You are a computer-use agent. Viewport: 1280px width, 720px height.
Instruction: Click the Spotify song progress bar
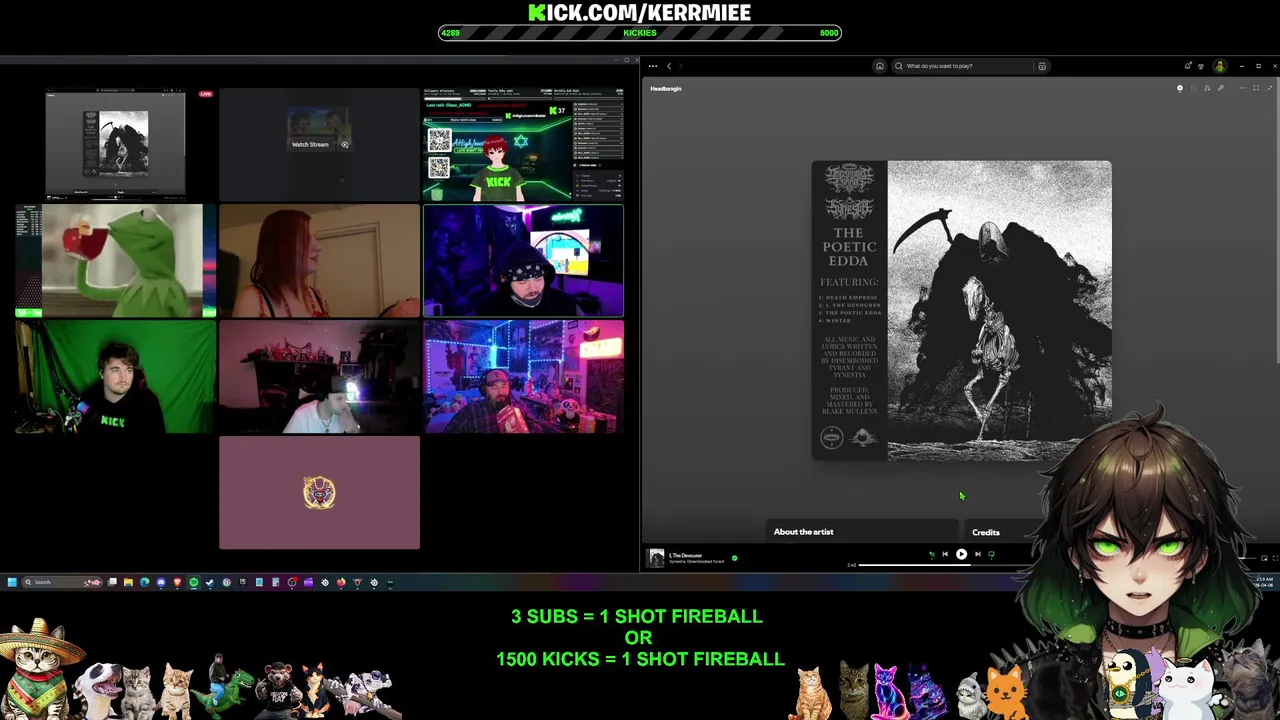point(960,565)
